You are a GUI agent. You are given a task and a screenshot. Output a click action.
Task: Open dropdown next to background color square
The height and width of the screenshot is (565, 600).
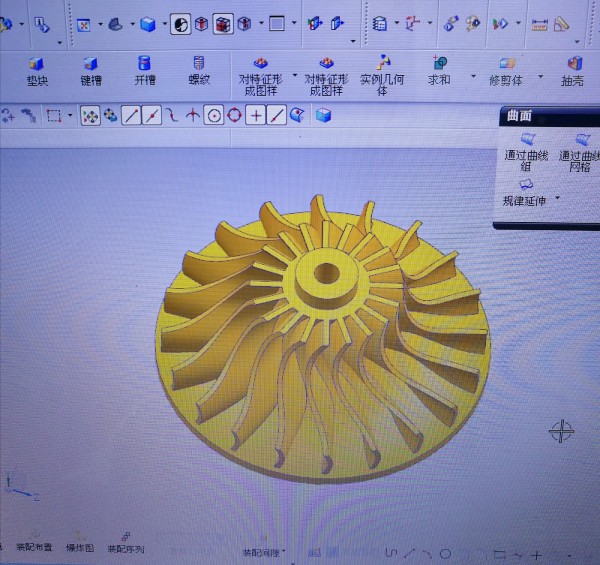pos(294,23)
